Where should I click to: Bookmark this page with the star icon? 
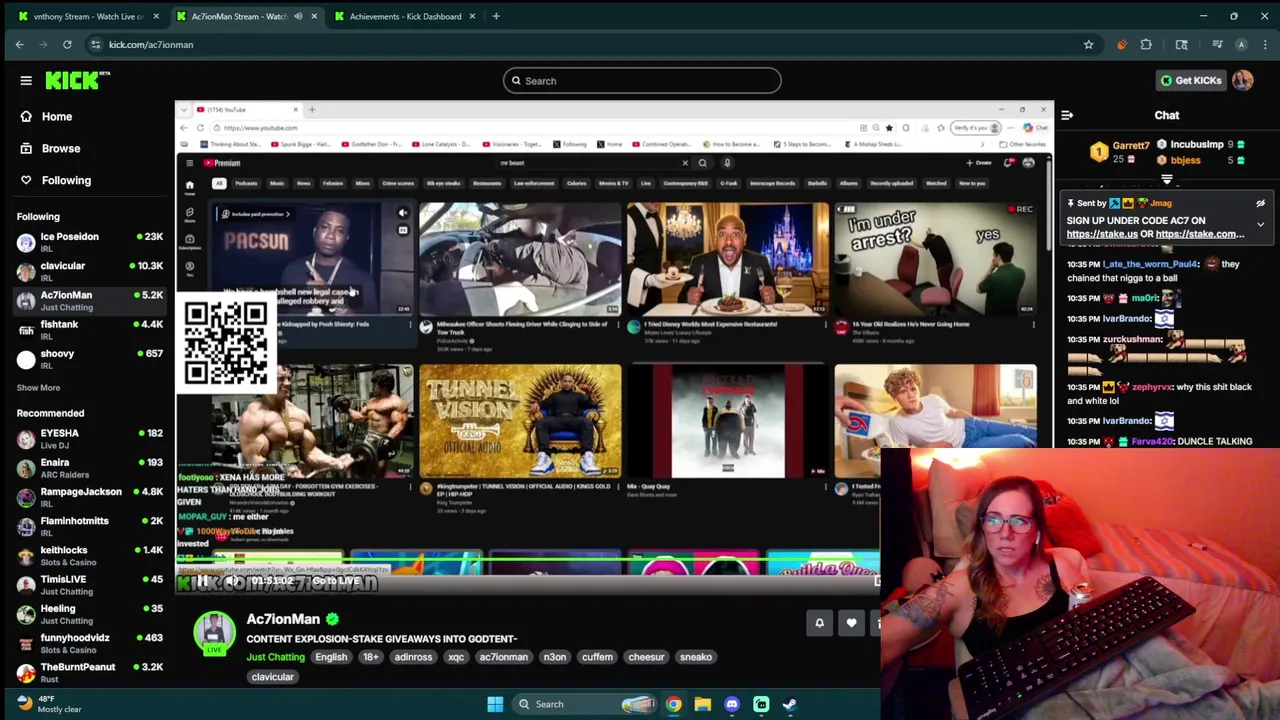coord(1088,45)
